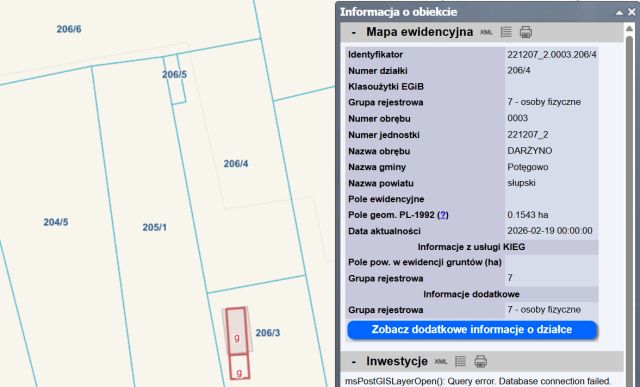Select parcel label 206/5 on map
640x387 pixels.
(x=174, y=74)
